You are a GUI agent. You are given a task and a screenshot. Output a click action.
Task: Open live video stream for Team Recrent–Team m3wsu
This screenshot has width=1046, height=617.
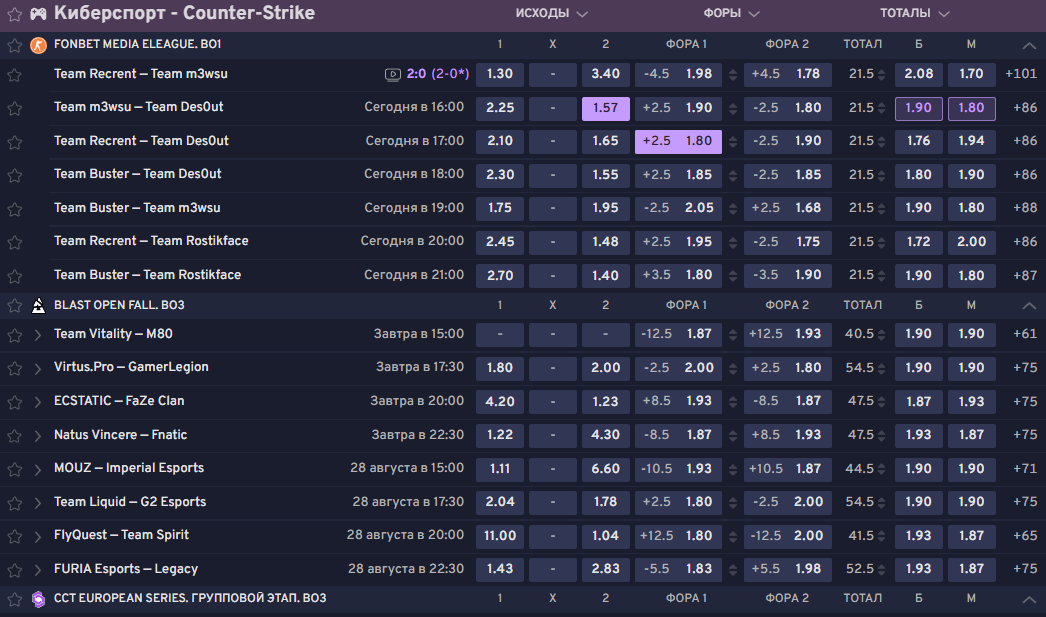(x=392, y=74)
